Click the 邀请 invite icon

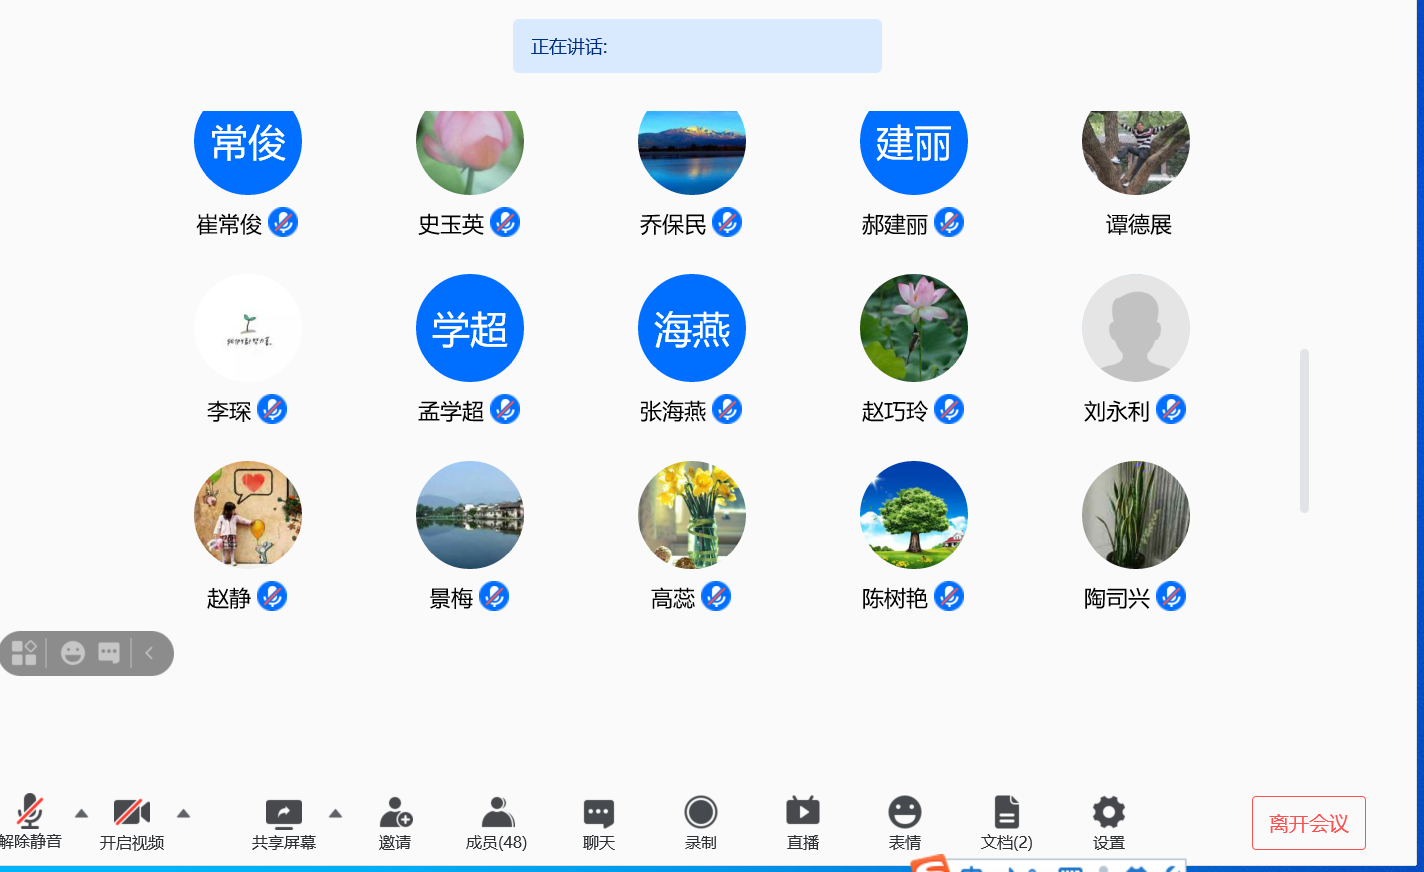pos(396,812)
